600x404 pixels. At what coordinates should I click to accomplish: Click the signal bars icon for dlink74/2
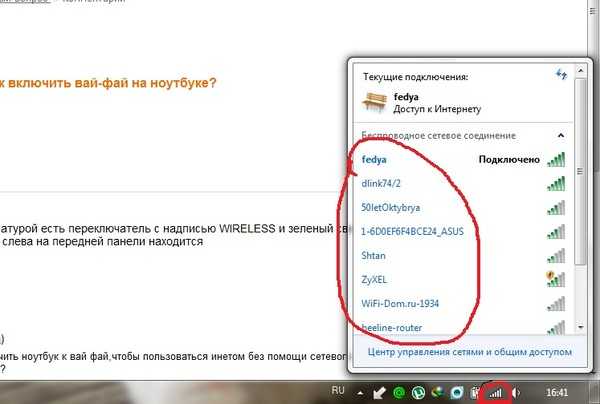556,184
